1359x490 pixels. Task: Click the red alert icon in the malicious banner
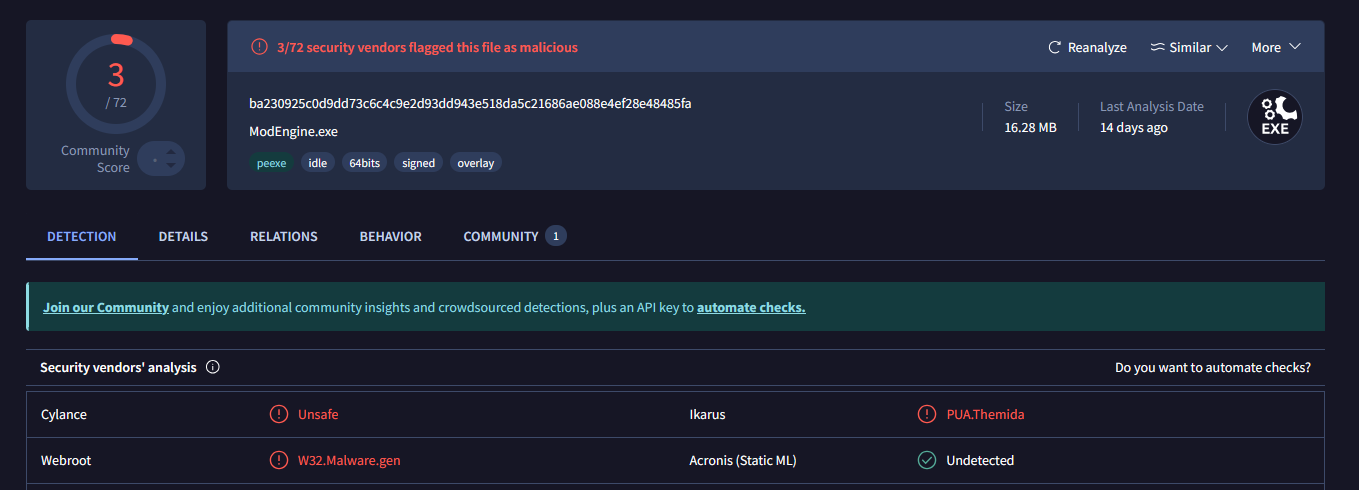pos(259,47)
